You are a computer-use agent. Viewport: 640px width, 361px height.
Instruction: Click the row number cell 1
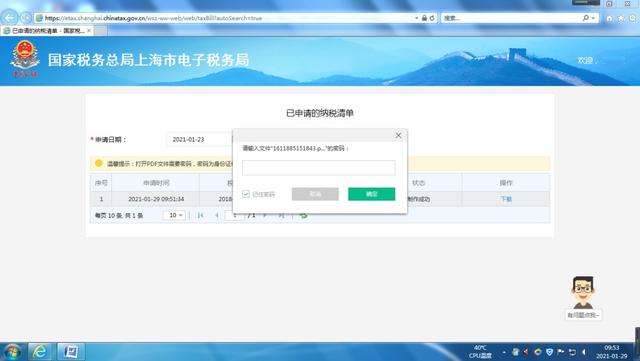click(101, 199)
